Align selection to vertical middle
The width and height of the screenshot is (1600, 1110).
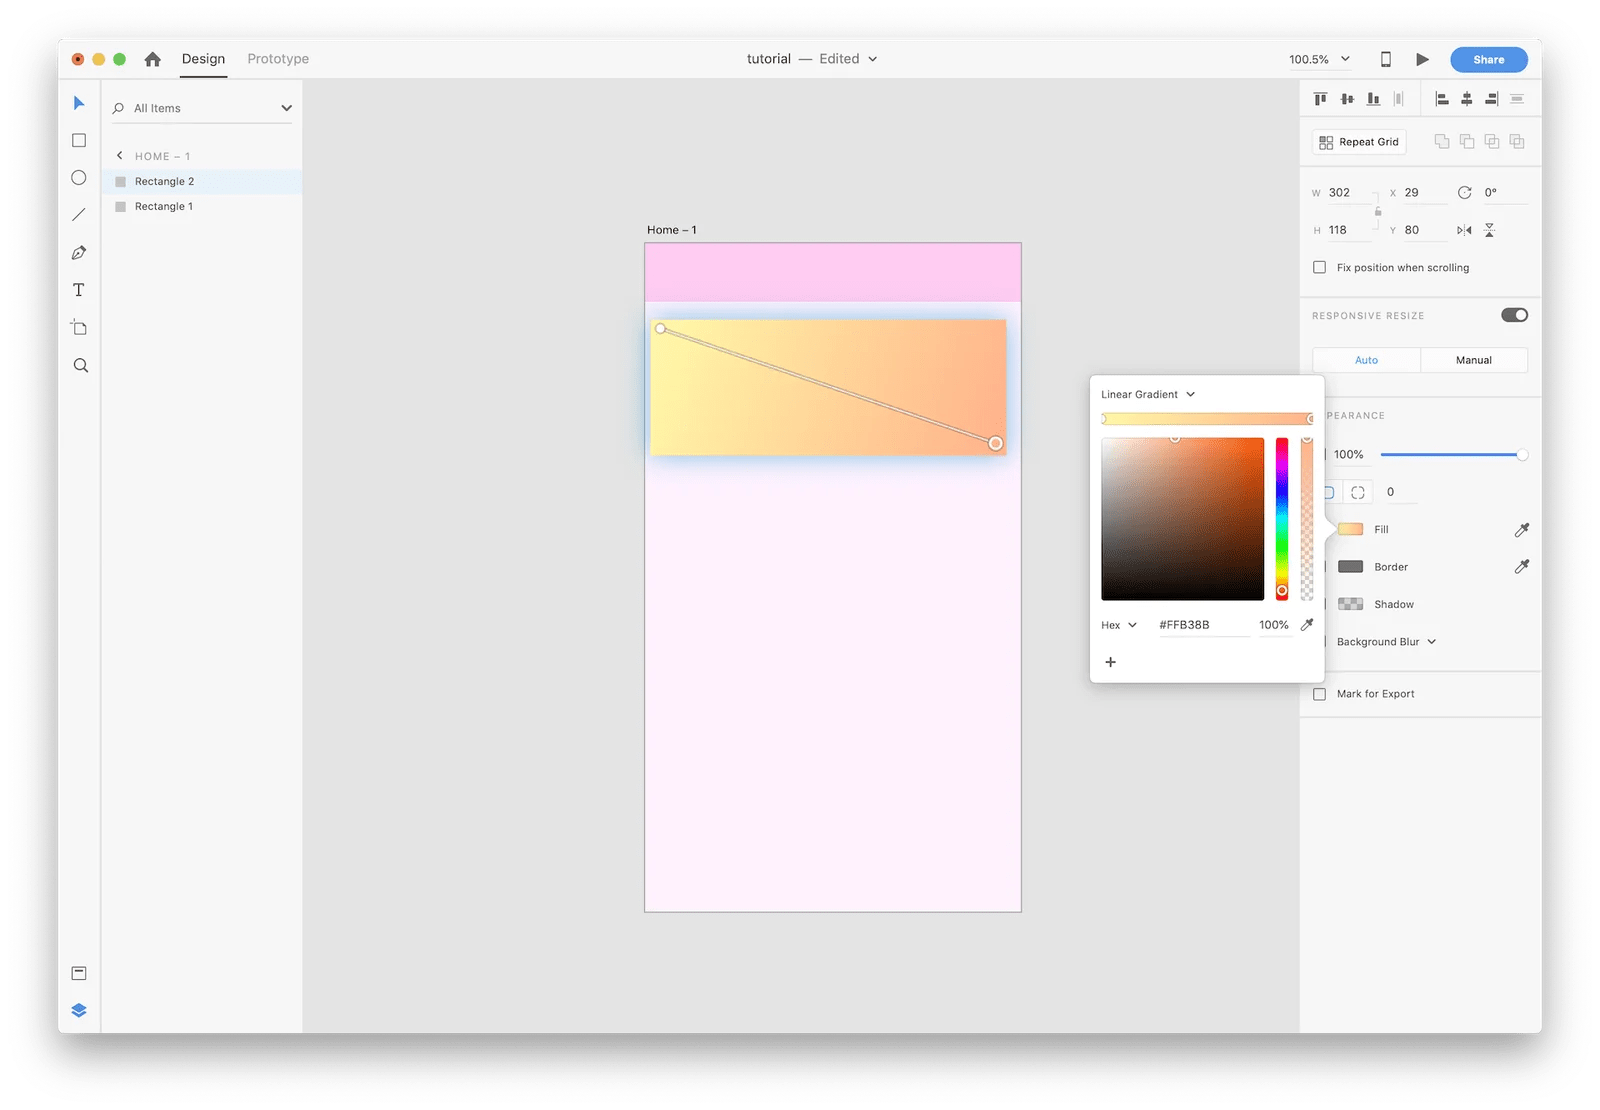click(1347, 99)
